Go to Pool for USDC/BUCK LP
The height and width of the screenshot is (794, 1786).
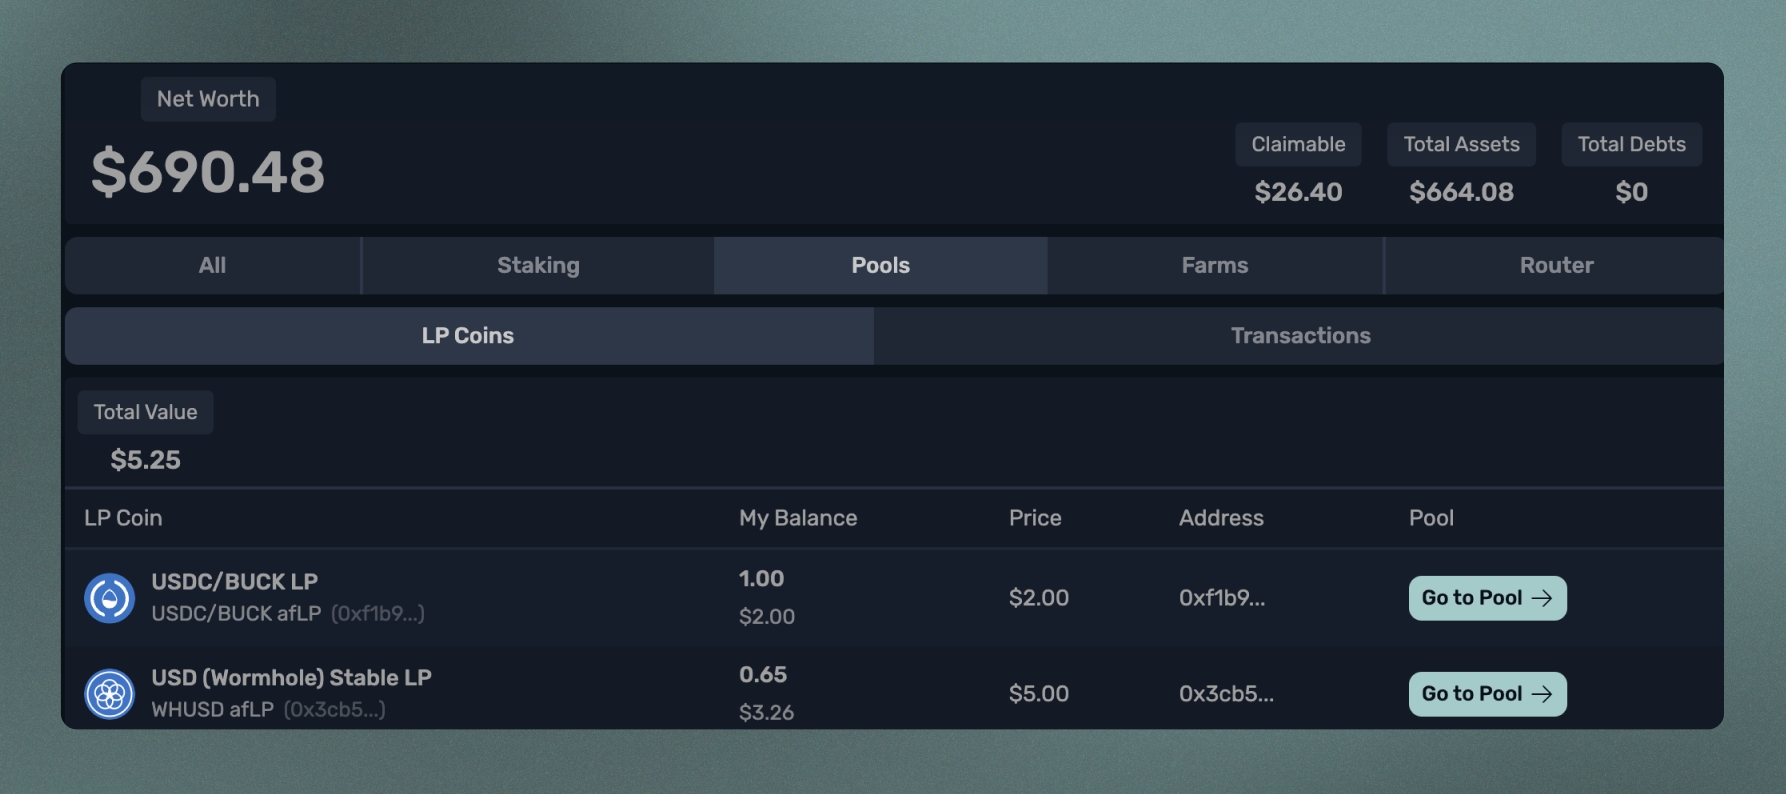coord(1487,598)
